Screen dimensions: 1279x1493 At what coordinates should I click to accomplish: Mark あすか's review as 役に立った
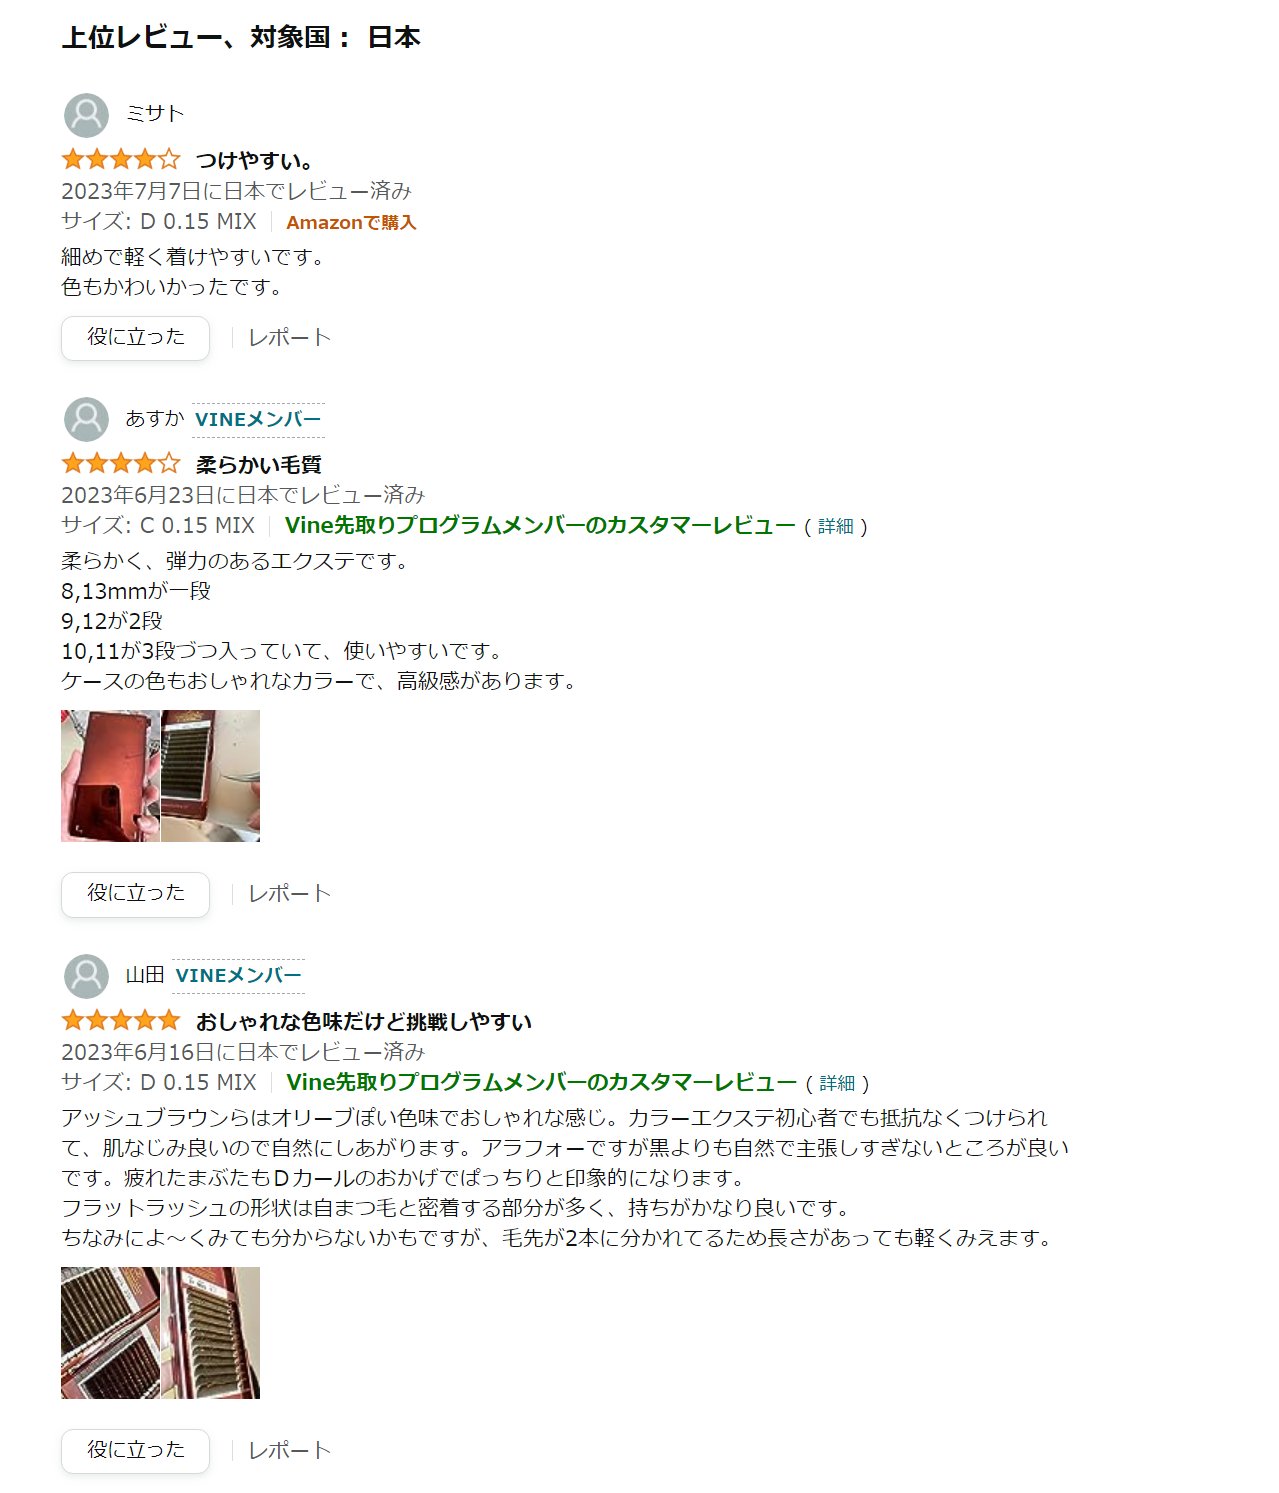(135, 894)
